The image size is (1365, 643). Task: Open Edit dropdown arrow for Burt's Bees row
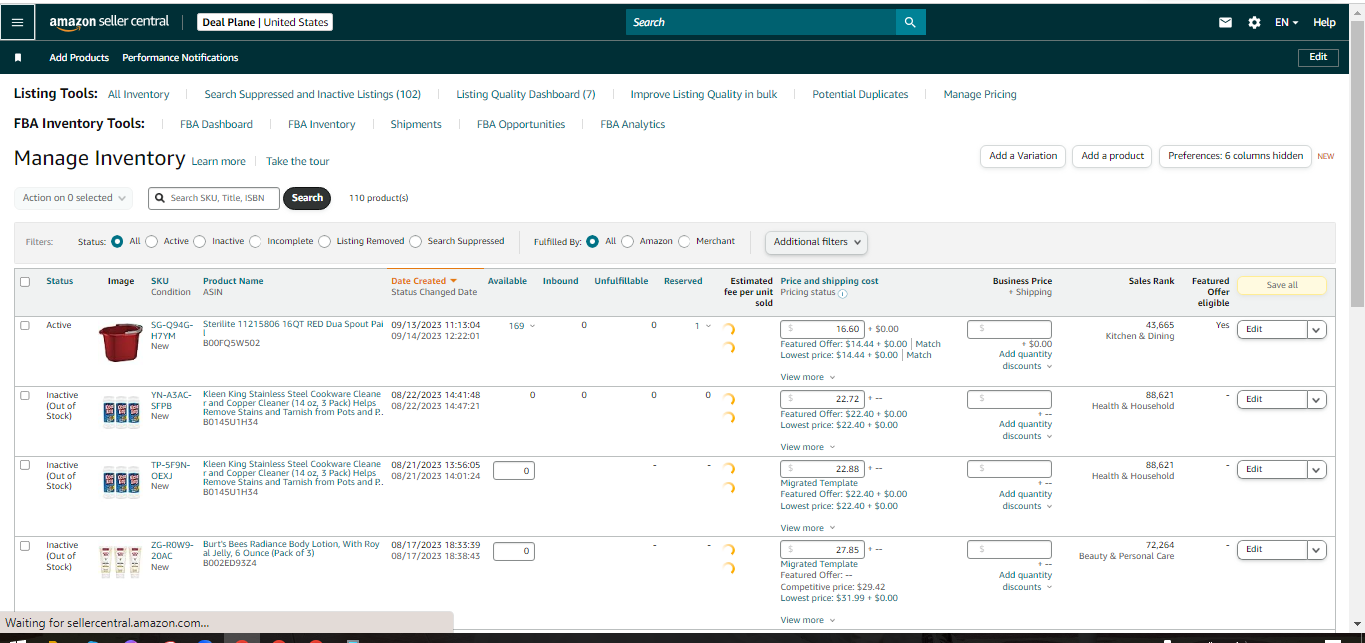click(x=1316, y=549)
